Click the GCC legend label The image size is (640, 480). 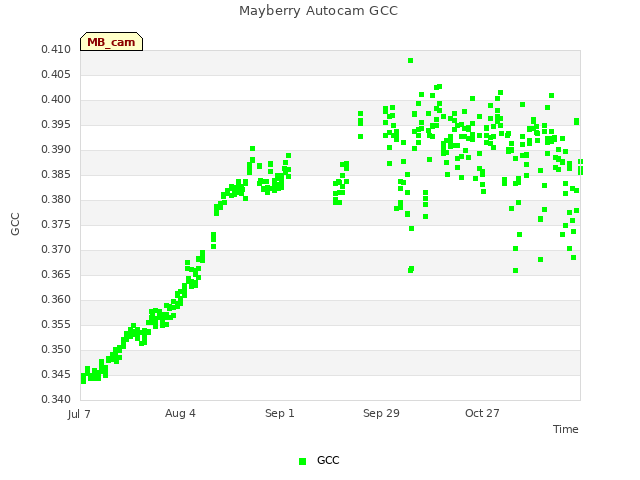[328, 460]
